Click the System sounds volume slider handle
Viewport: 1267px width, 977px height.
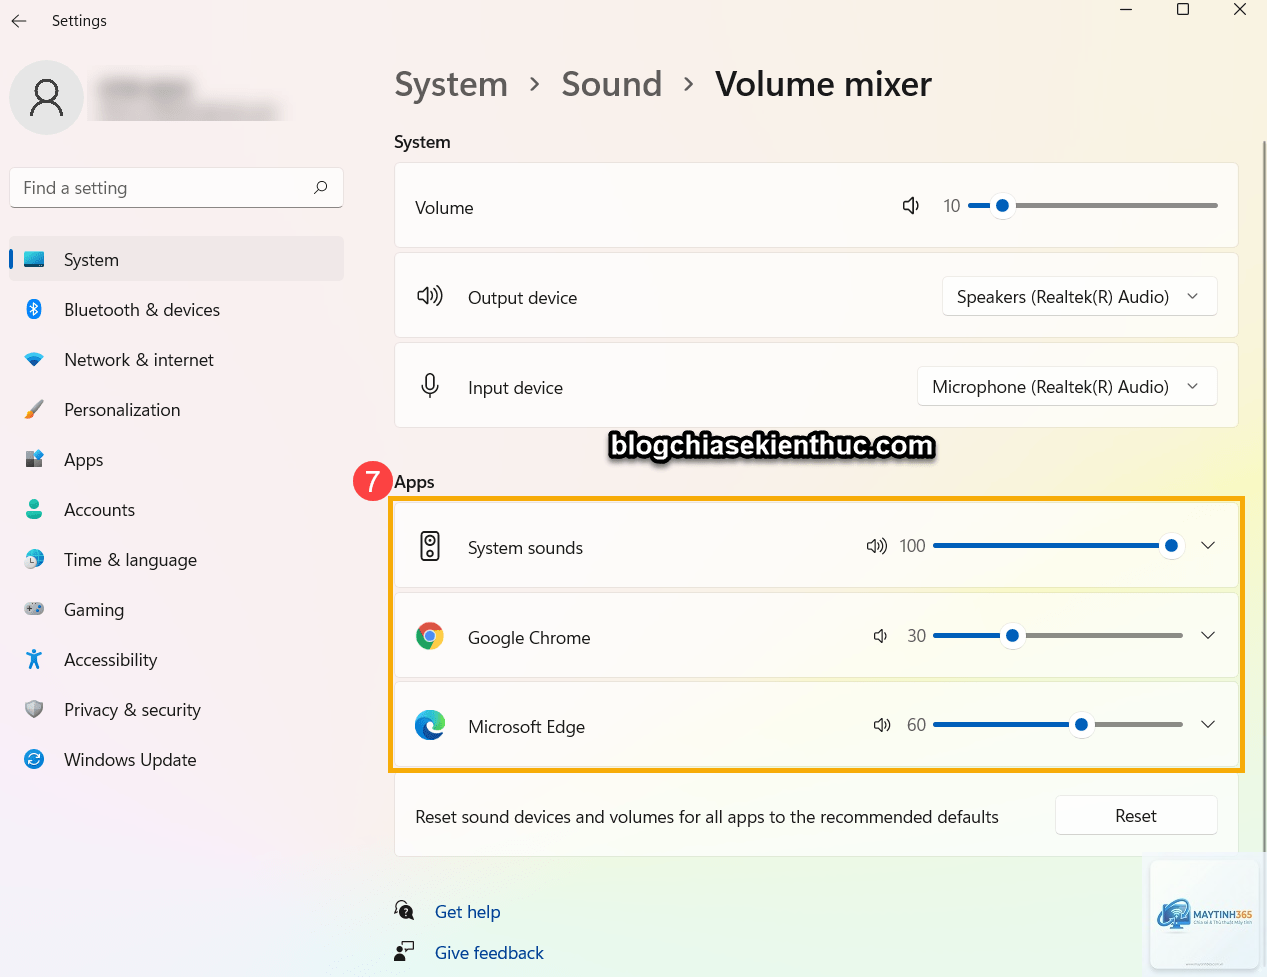tap(1171, 546)
